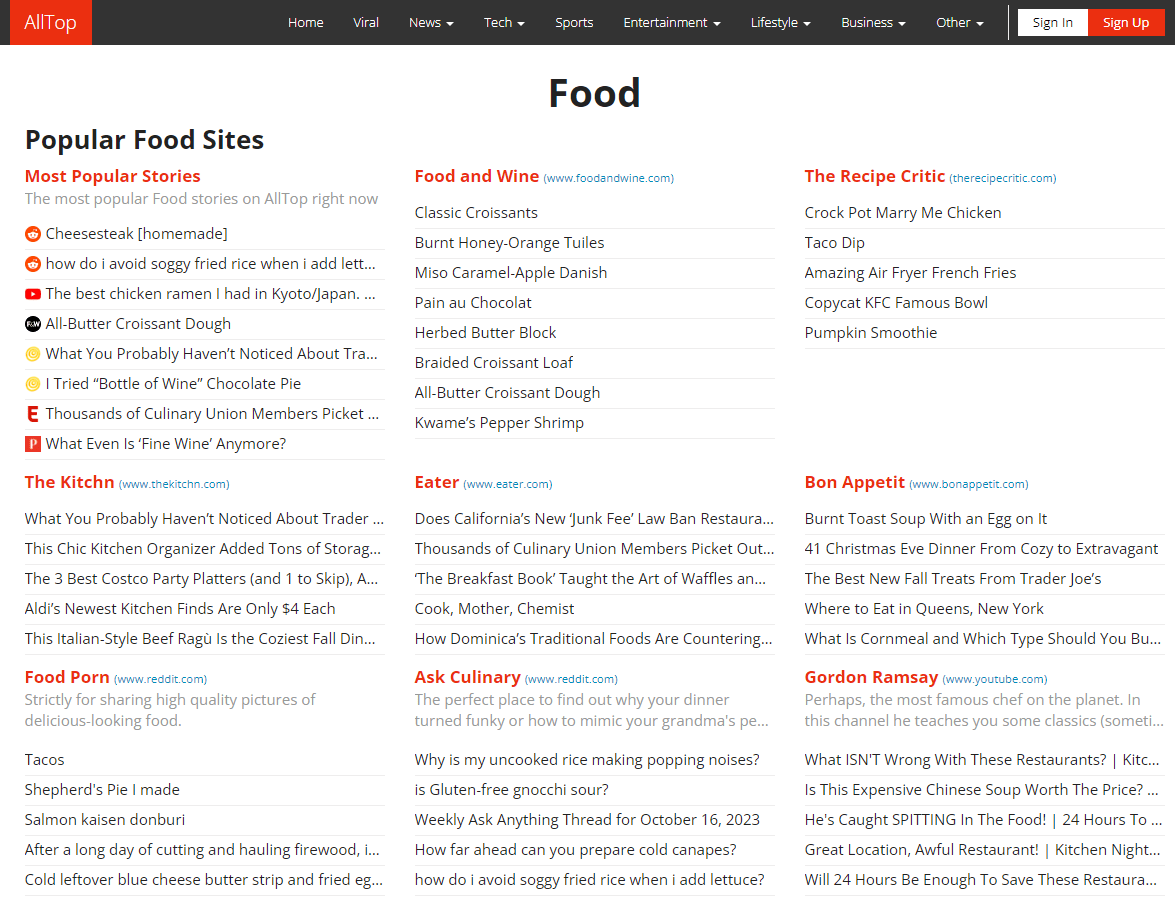
Task: Visit www.bonappetit.com link
Action: tap(969, 484)
